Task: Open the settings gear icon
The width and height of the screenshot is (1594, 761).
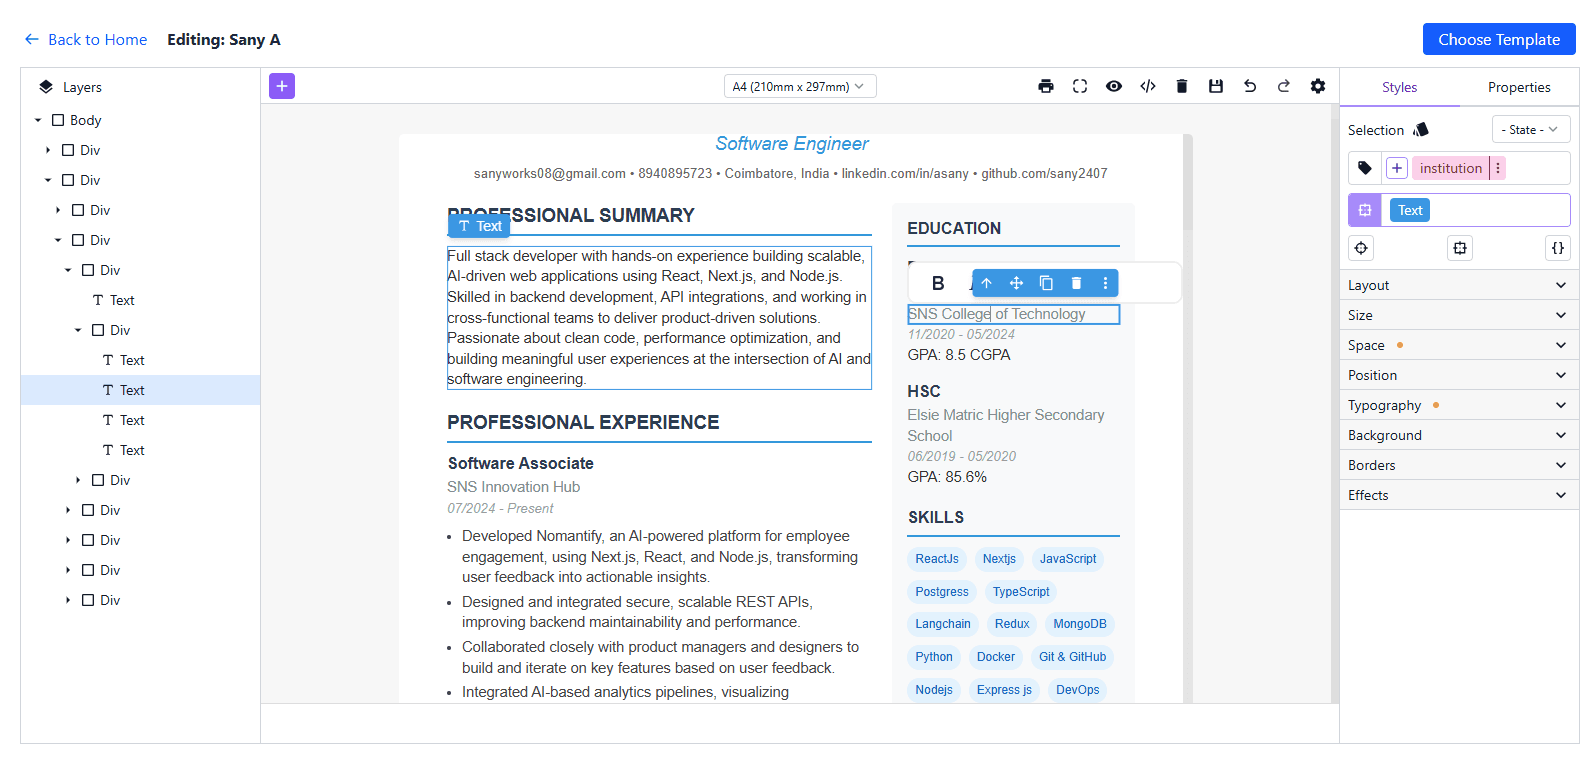Action: coord(1318,86)
